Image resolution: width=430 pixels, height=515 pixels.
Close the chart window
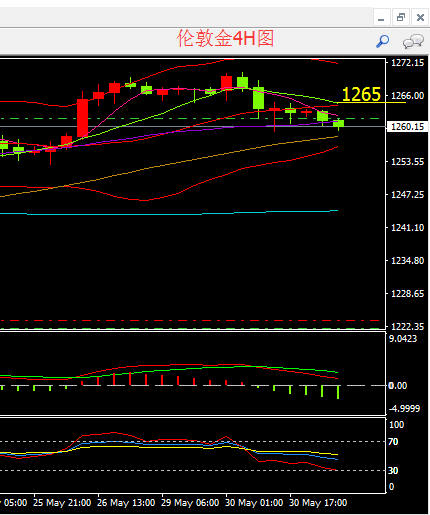420,17
